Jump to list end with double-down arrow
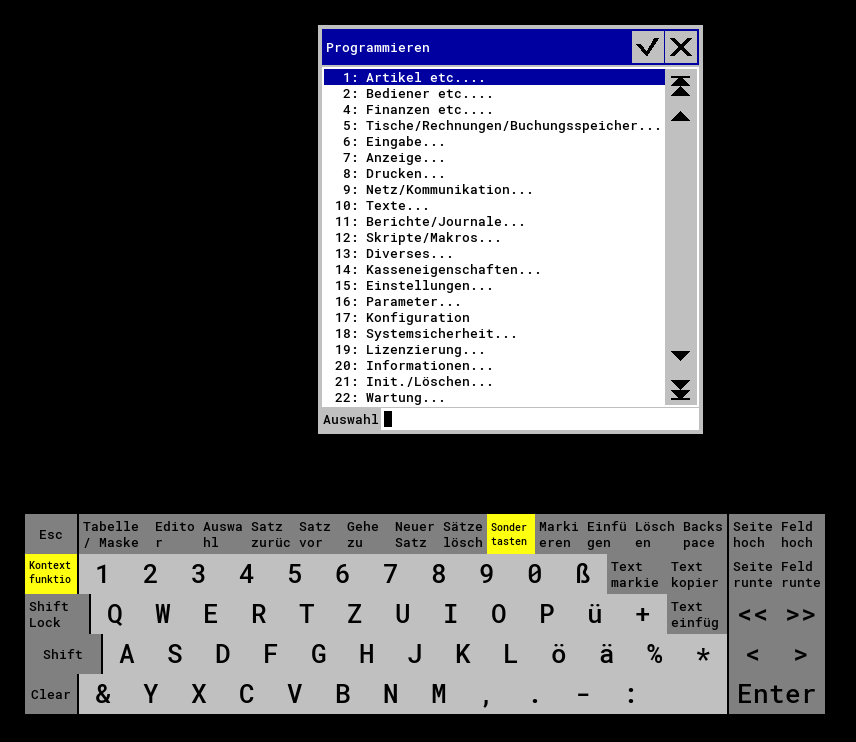This screenshot has width=856, height=742. [680, 389]
